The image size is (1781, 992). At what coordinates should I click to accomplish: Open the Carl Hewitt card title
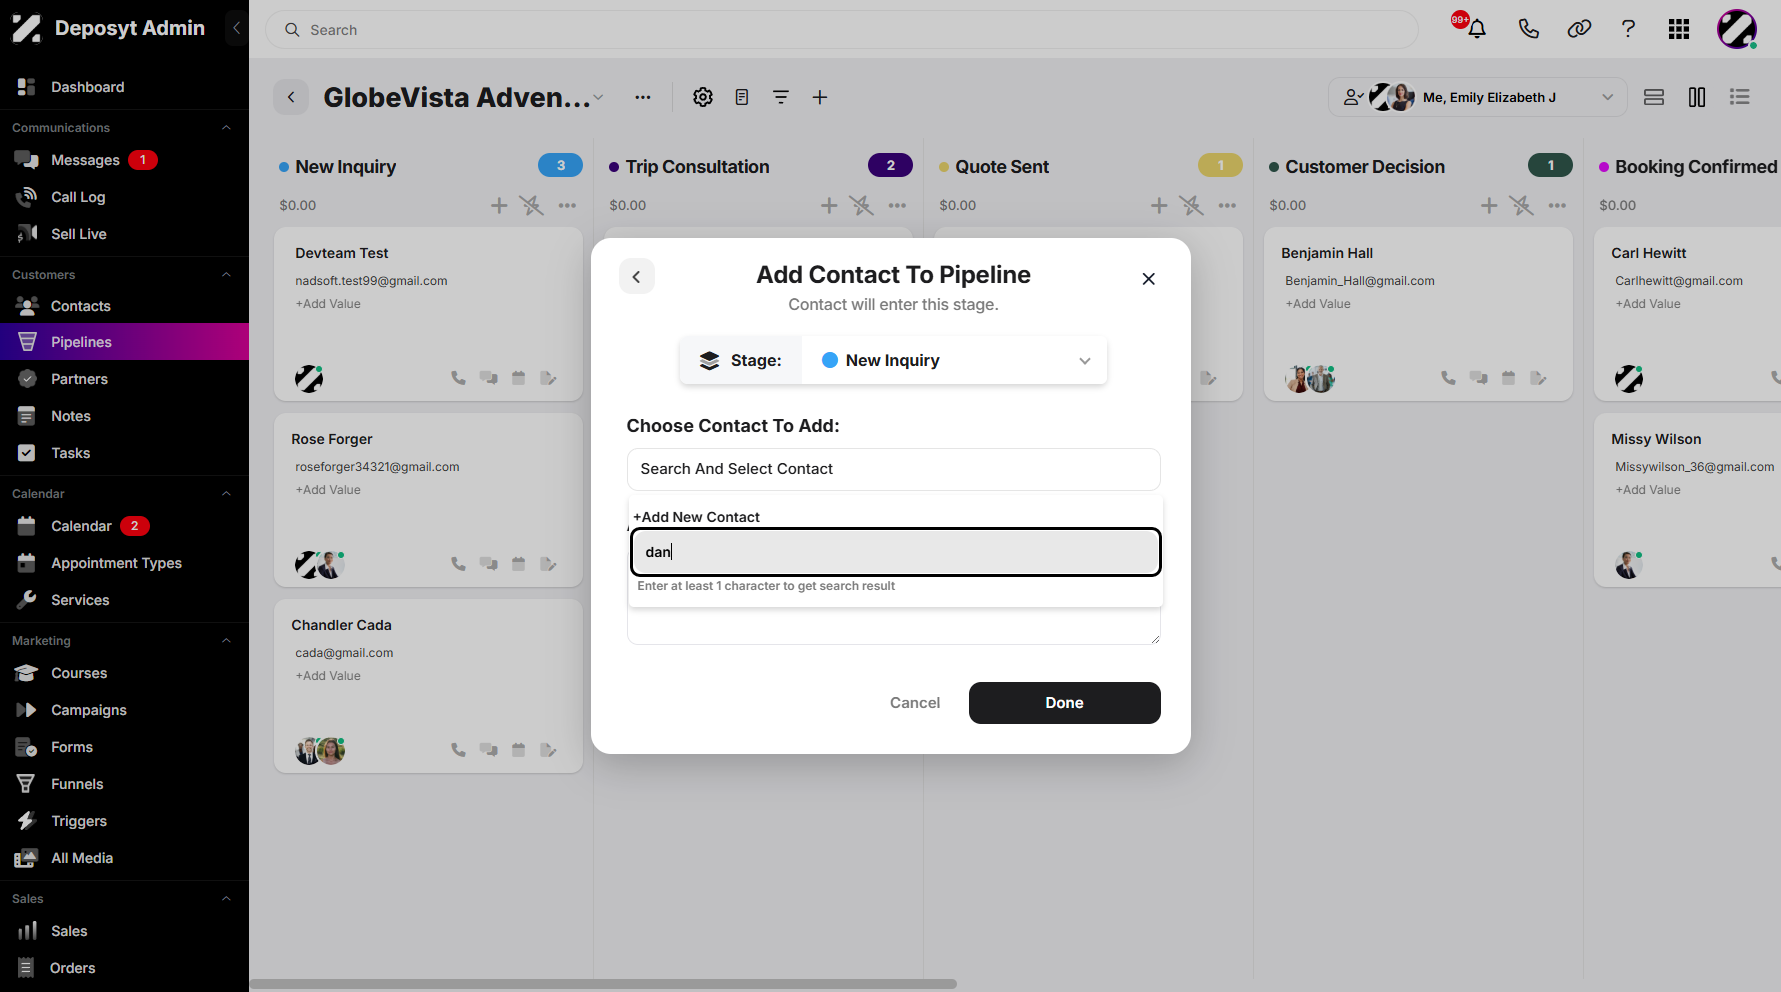click(1649, 253)
